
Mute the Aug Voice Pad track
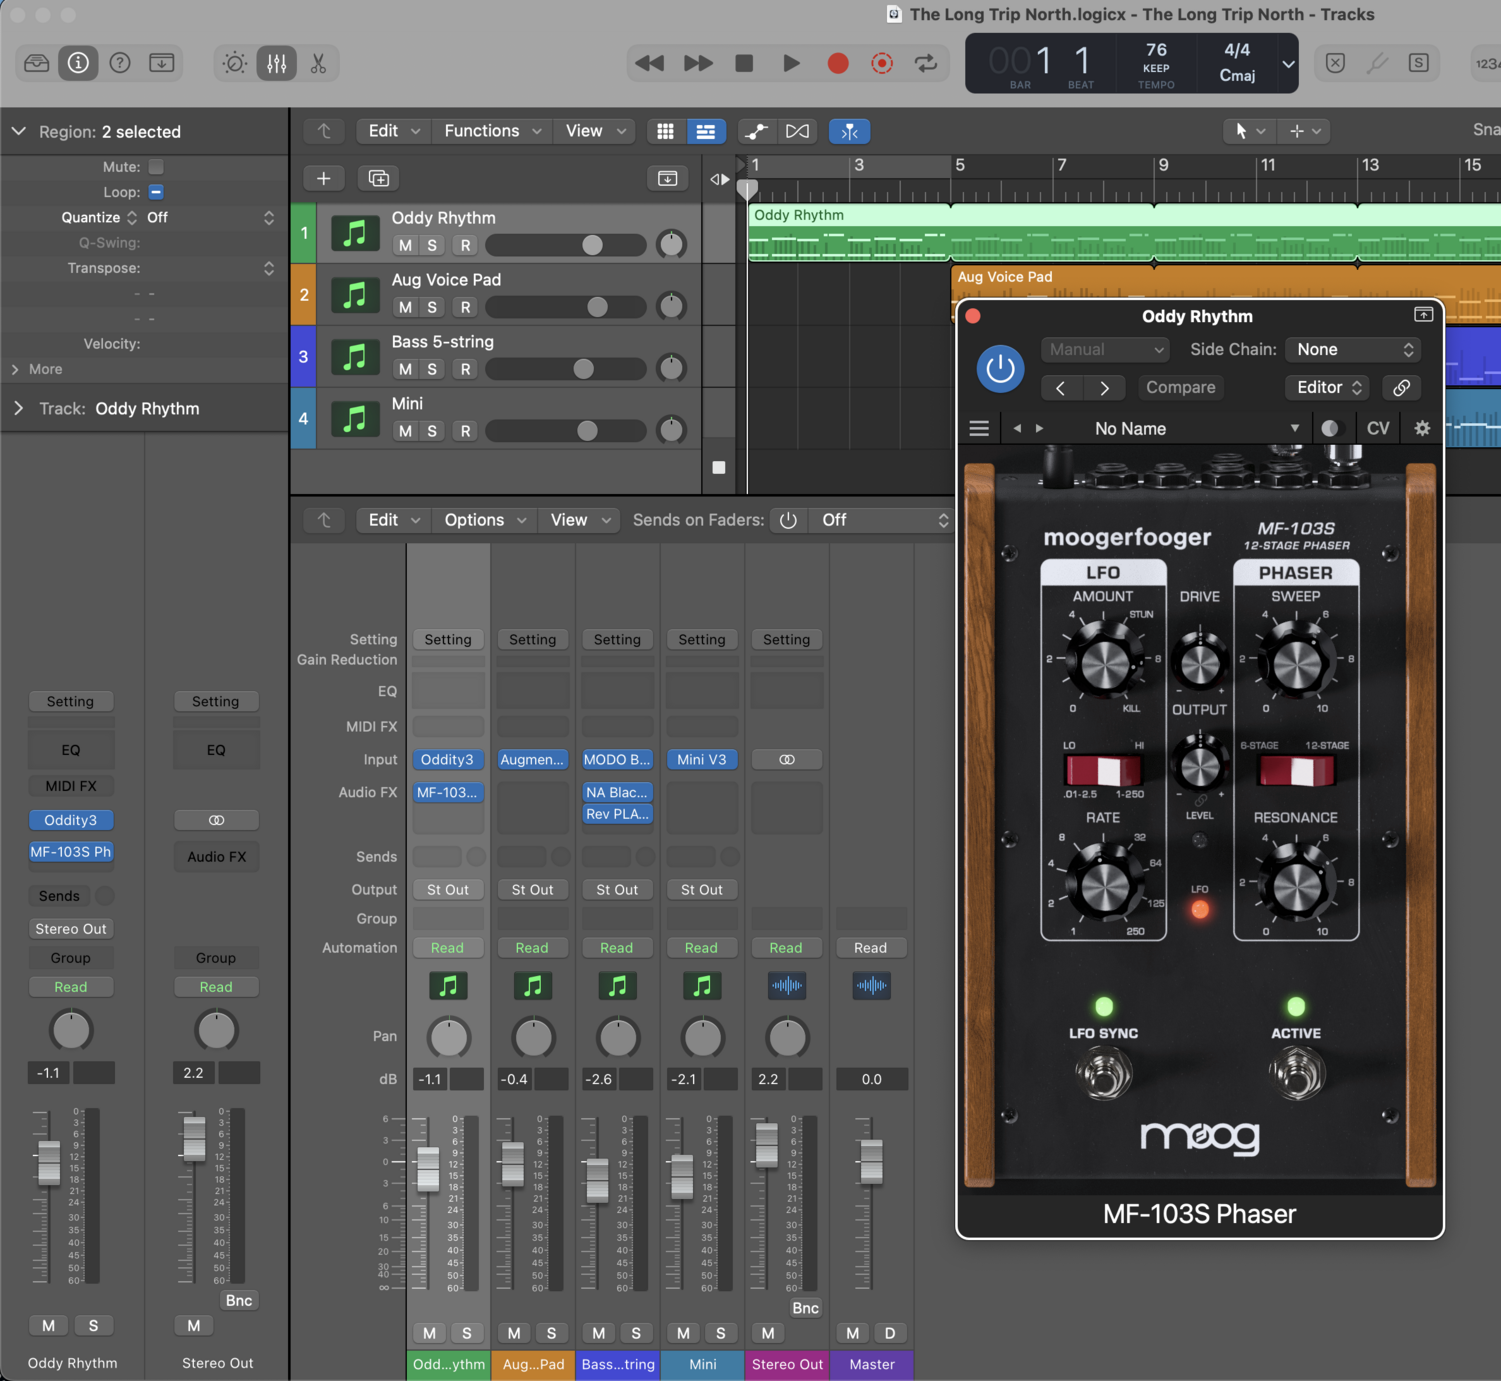click(405, 307)
